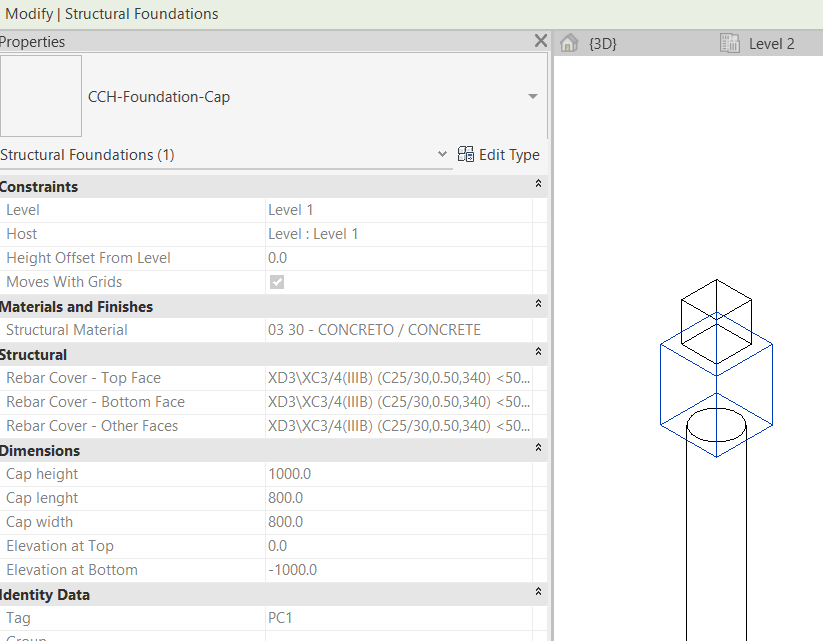The image size is (823, 641).
Task: Click the type preview thumbnail in Properties
Action: 41,96
